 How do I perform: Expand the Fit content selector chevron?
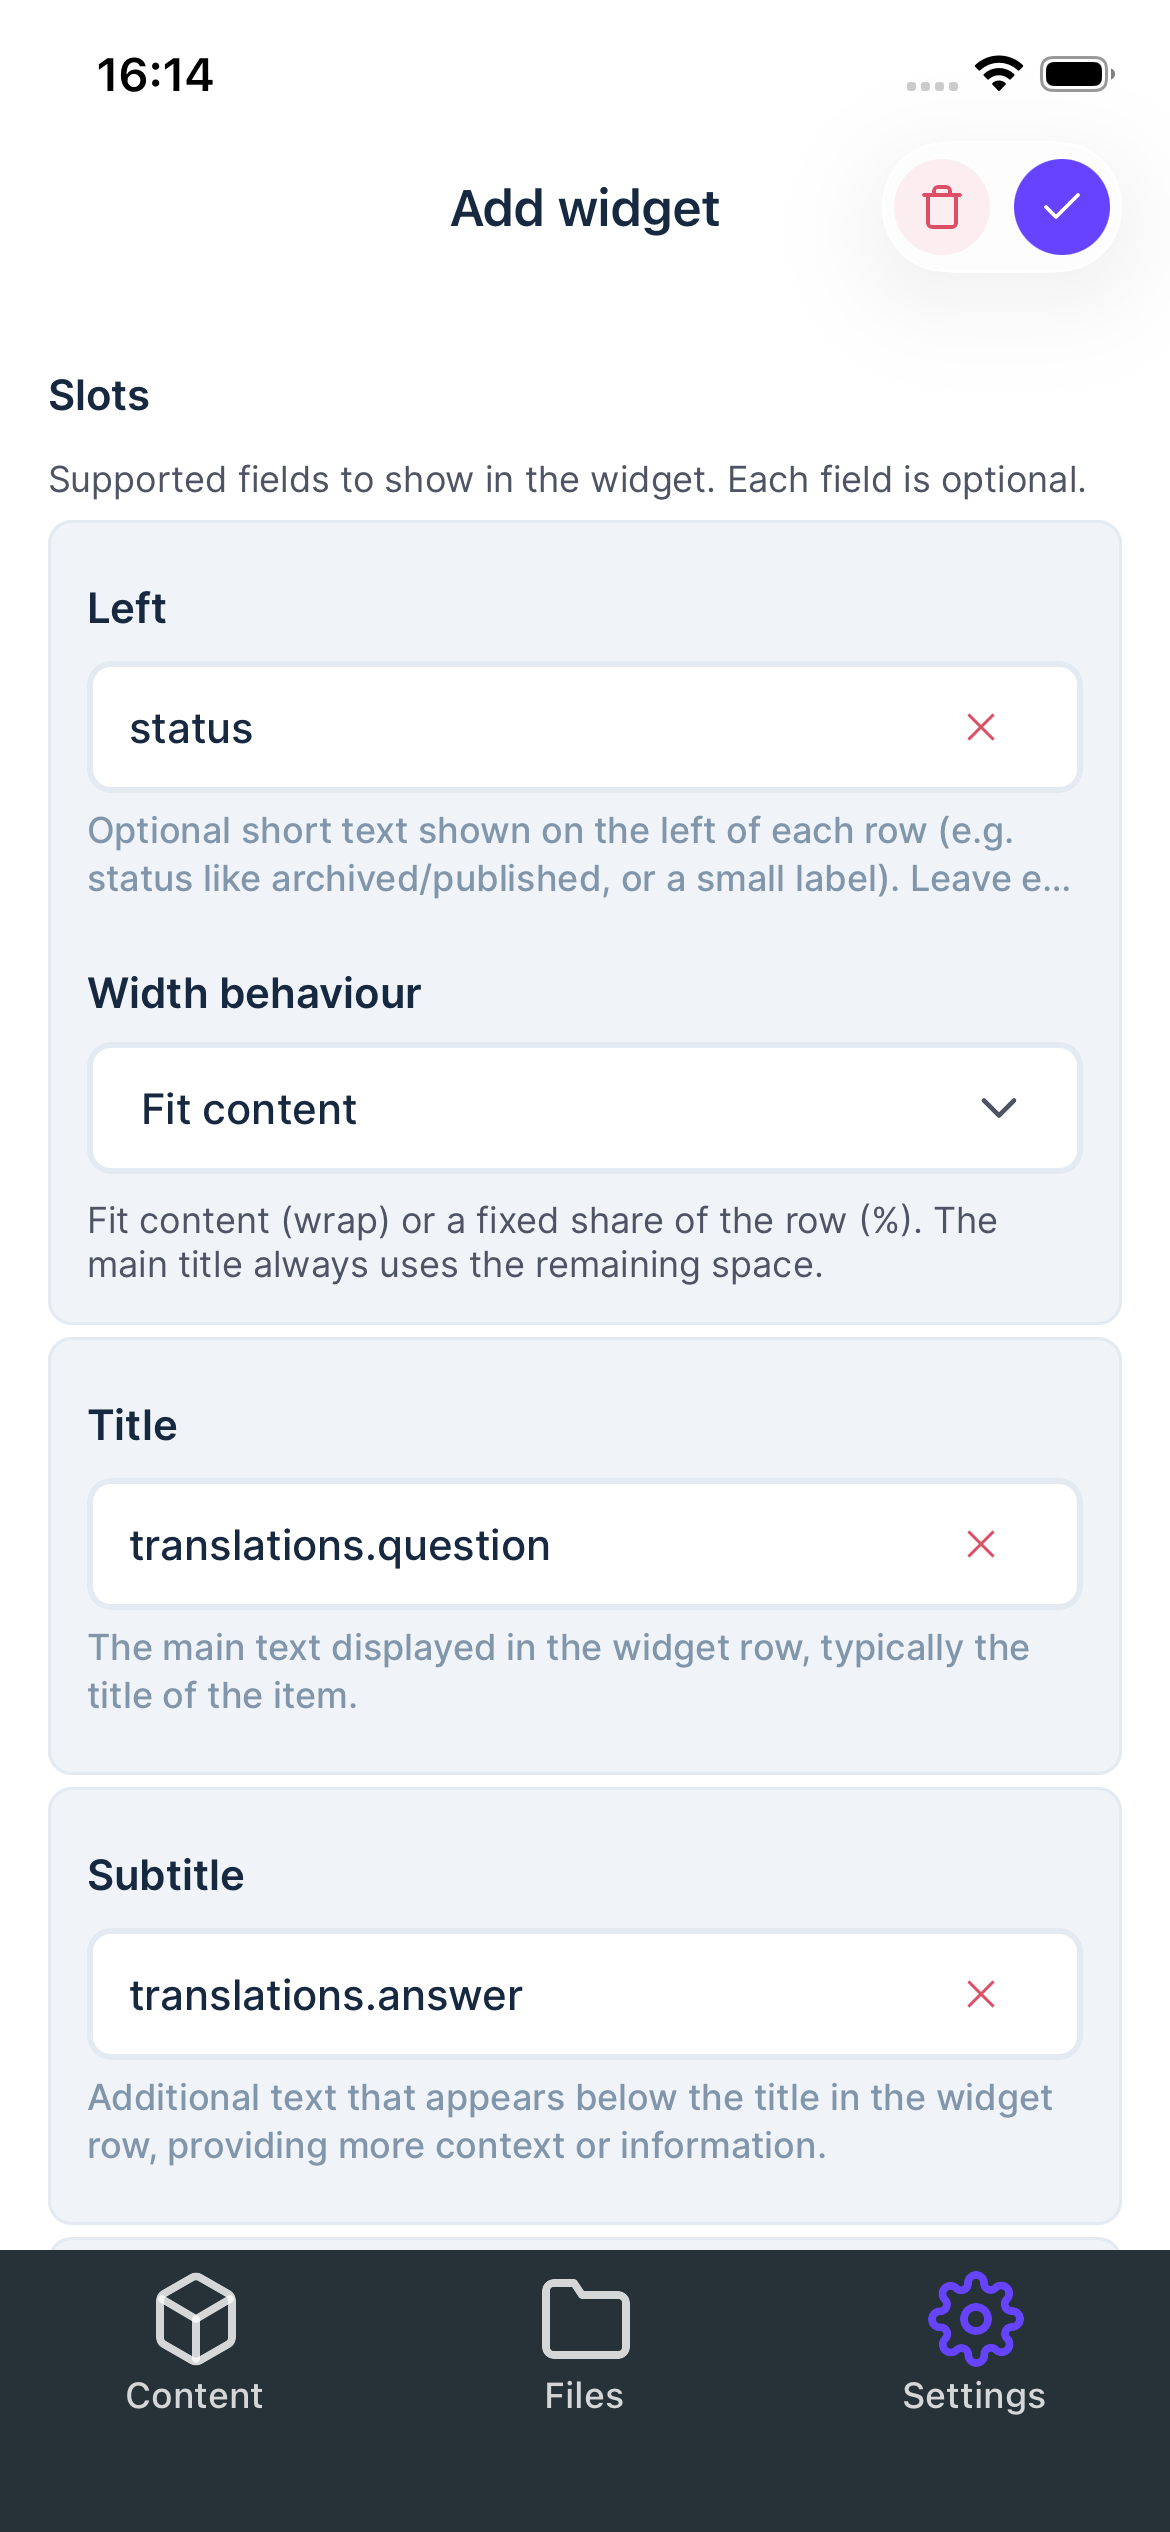tap(999, 1108)
